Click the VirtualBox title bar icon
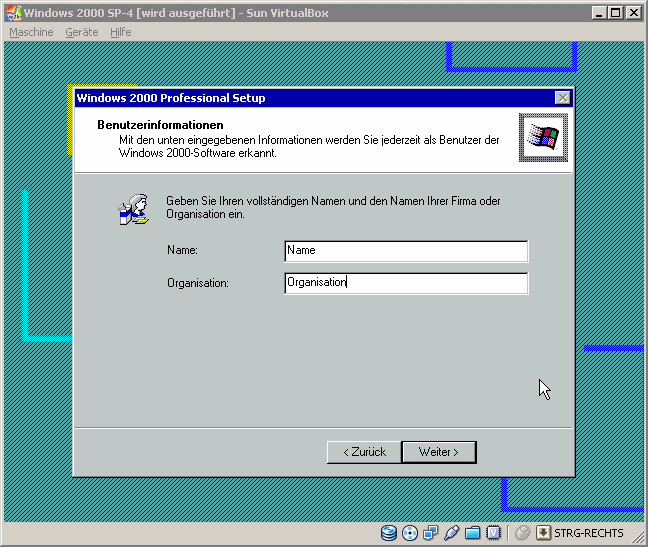Screen dimensions: 648x547 [x=11, y=13]
